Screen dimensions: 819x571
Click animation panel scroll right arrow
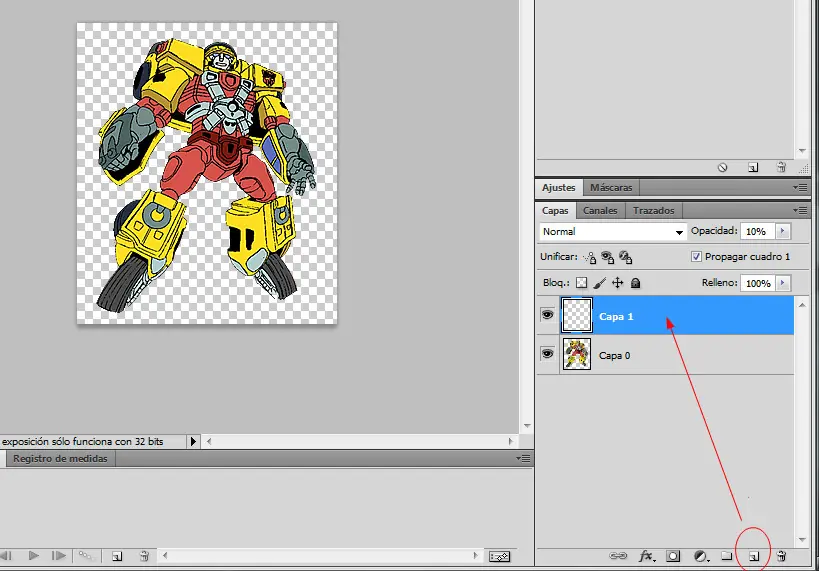tap(475, 556)
